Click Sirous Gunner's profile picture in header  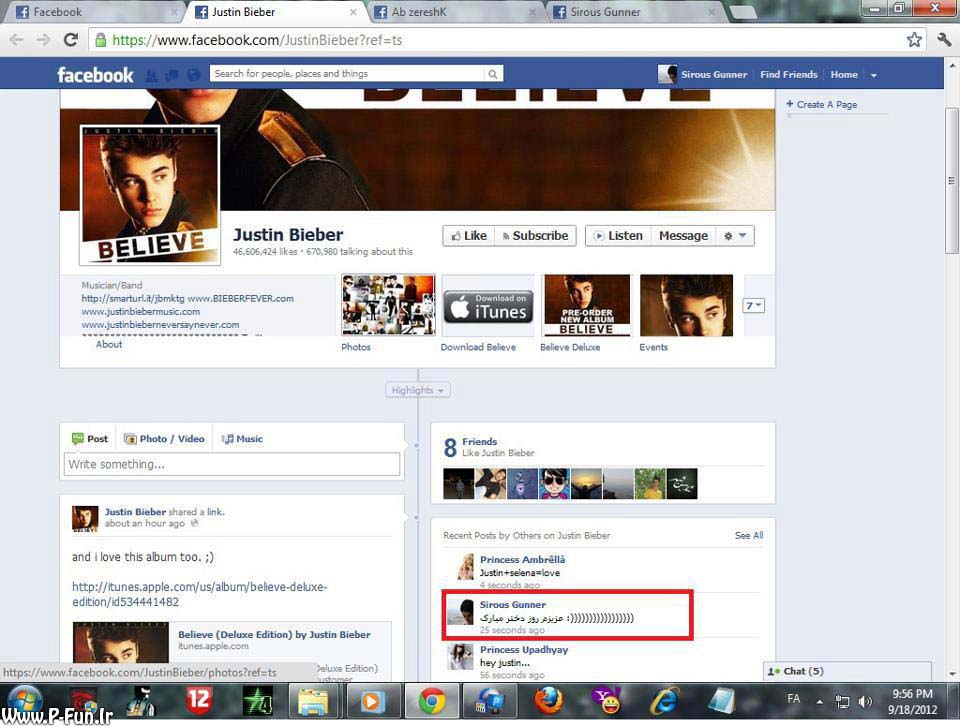pos(667,74)
